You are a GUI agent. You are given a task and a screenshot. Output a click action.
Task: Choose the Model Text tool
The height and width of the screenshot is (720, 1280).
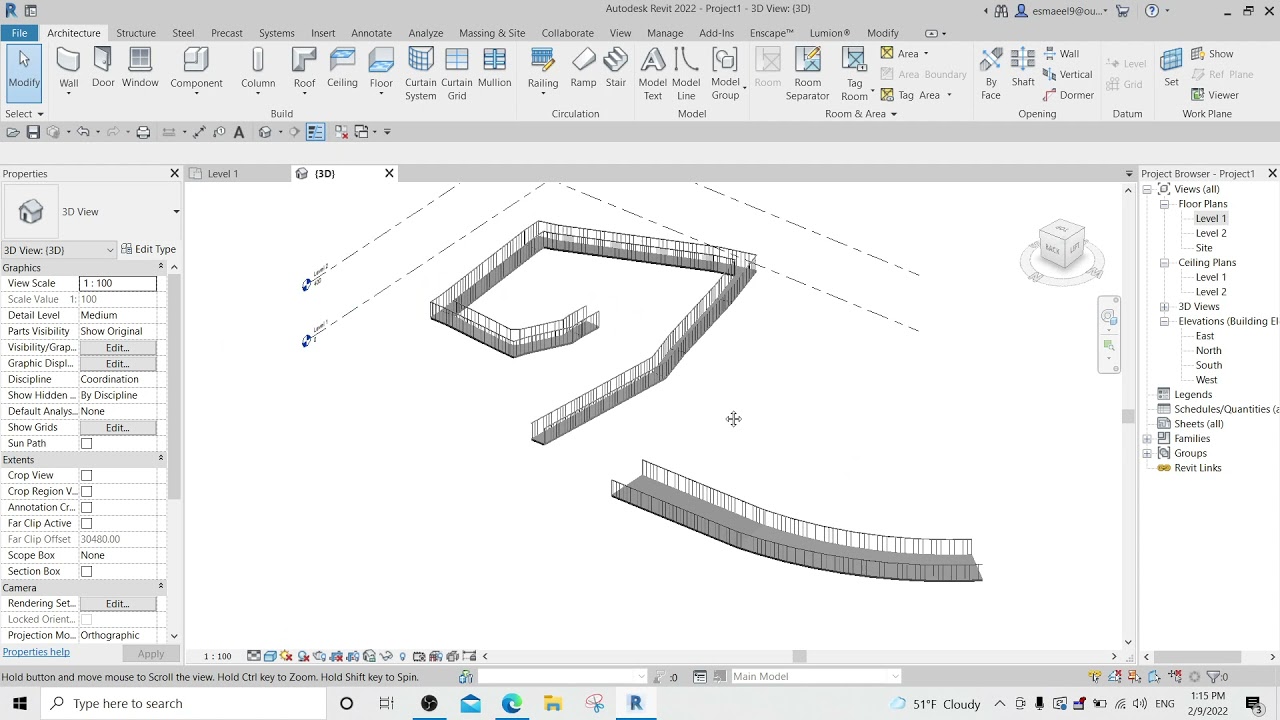click(x=653, y=74)
